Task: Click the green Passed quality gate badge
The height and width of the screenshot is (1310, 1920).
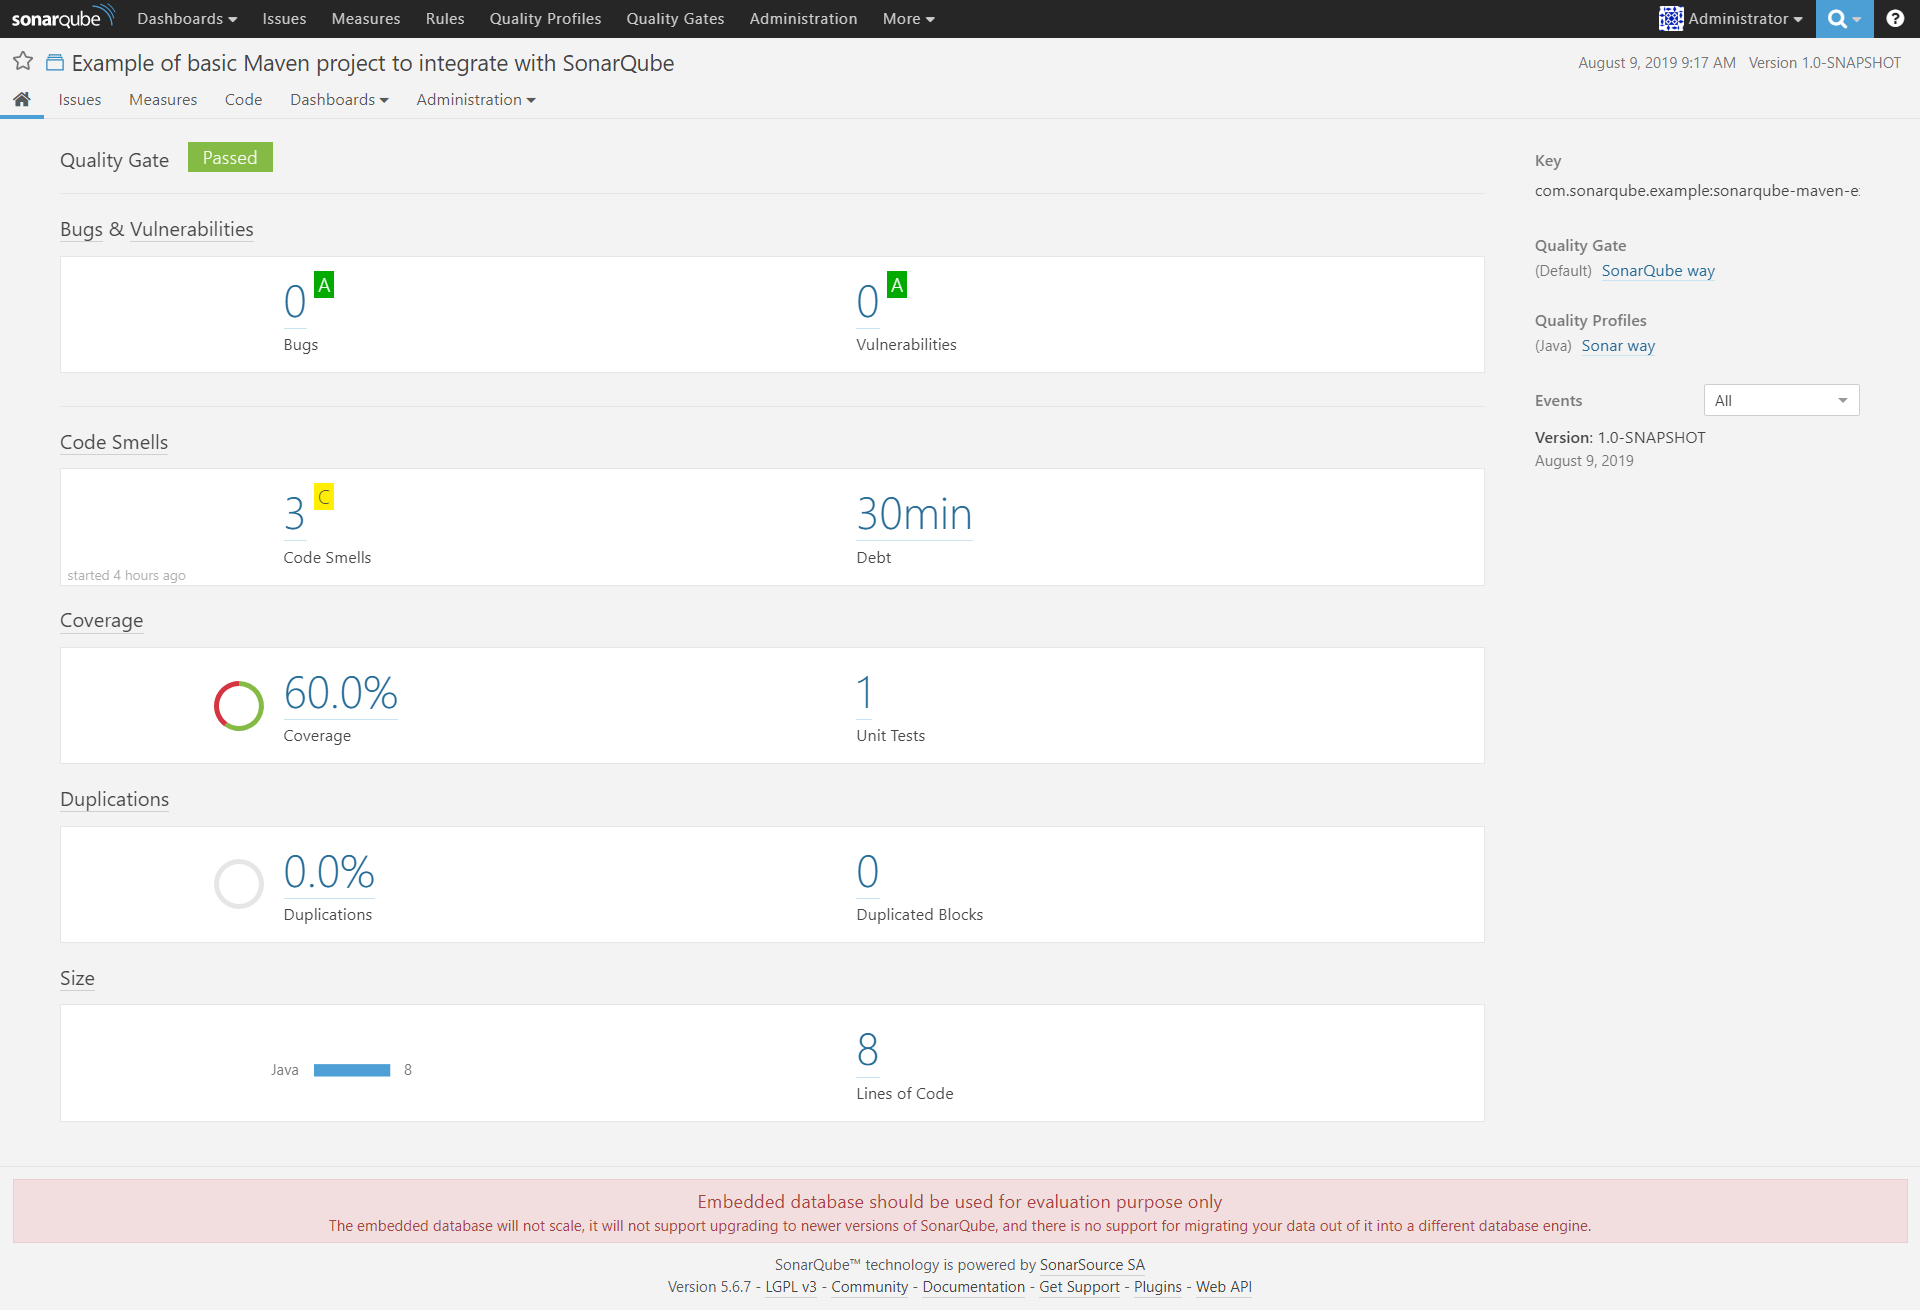Action: click(x=229, y=157)
